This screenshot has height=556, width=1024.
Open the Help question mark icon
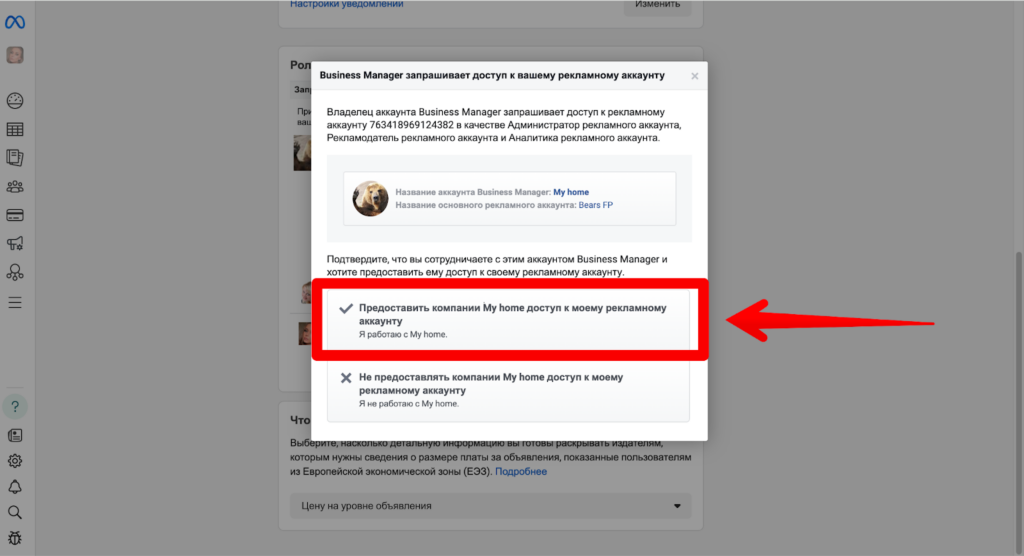pyautogui.click(x=15, y=406)
